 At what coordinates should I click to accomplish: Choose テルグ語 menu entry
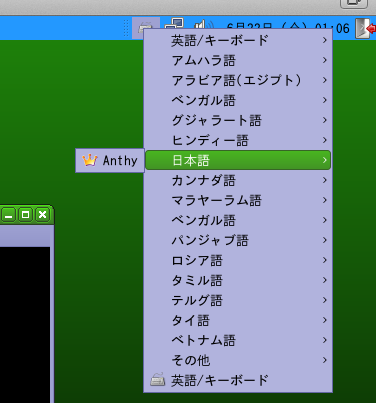(238, 300)
